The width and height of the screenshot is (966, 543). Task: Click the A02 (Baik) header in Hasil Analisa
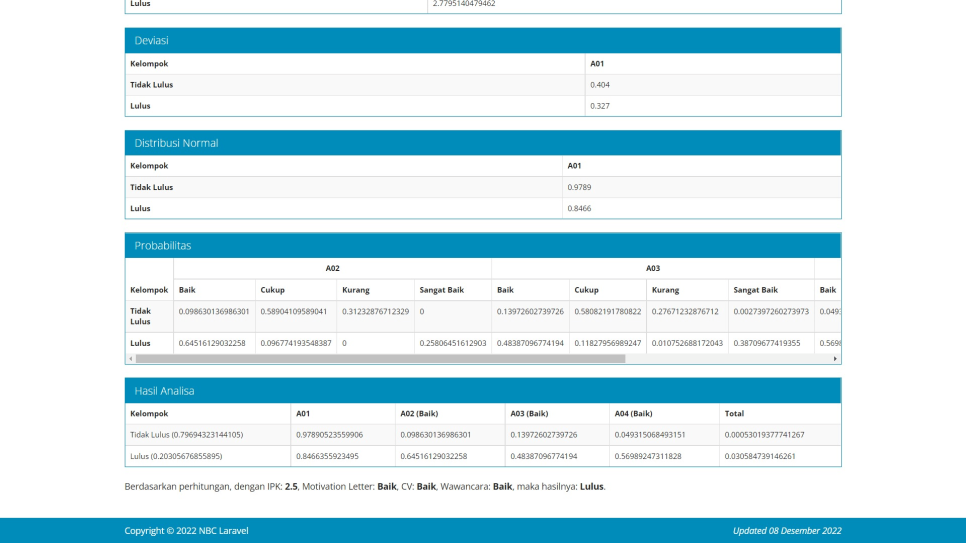[419, 414]
